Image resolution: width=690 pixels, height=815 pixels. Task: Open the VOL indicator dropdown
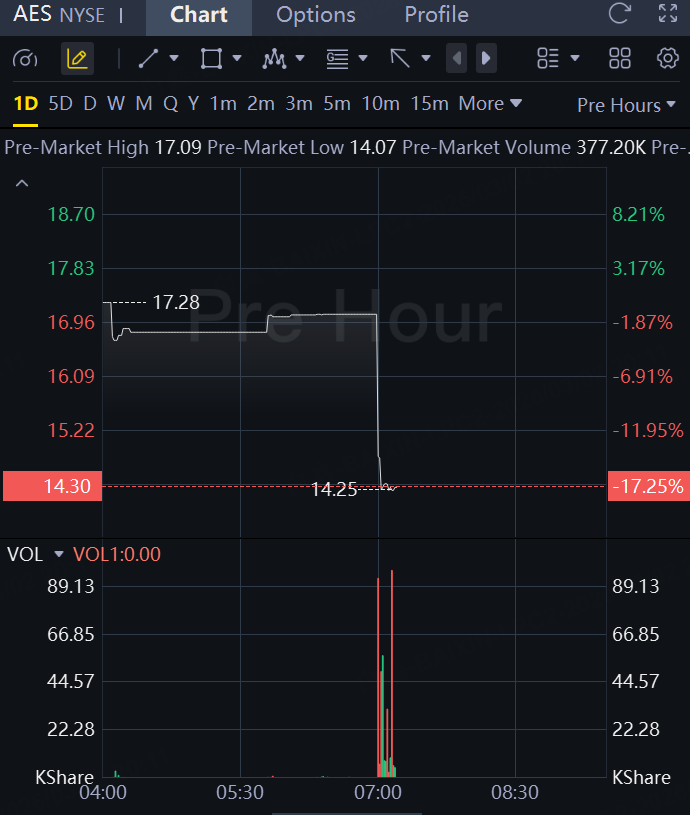(x=59, y=554)
